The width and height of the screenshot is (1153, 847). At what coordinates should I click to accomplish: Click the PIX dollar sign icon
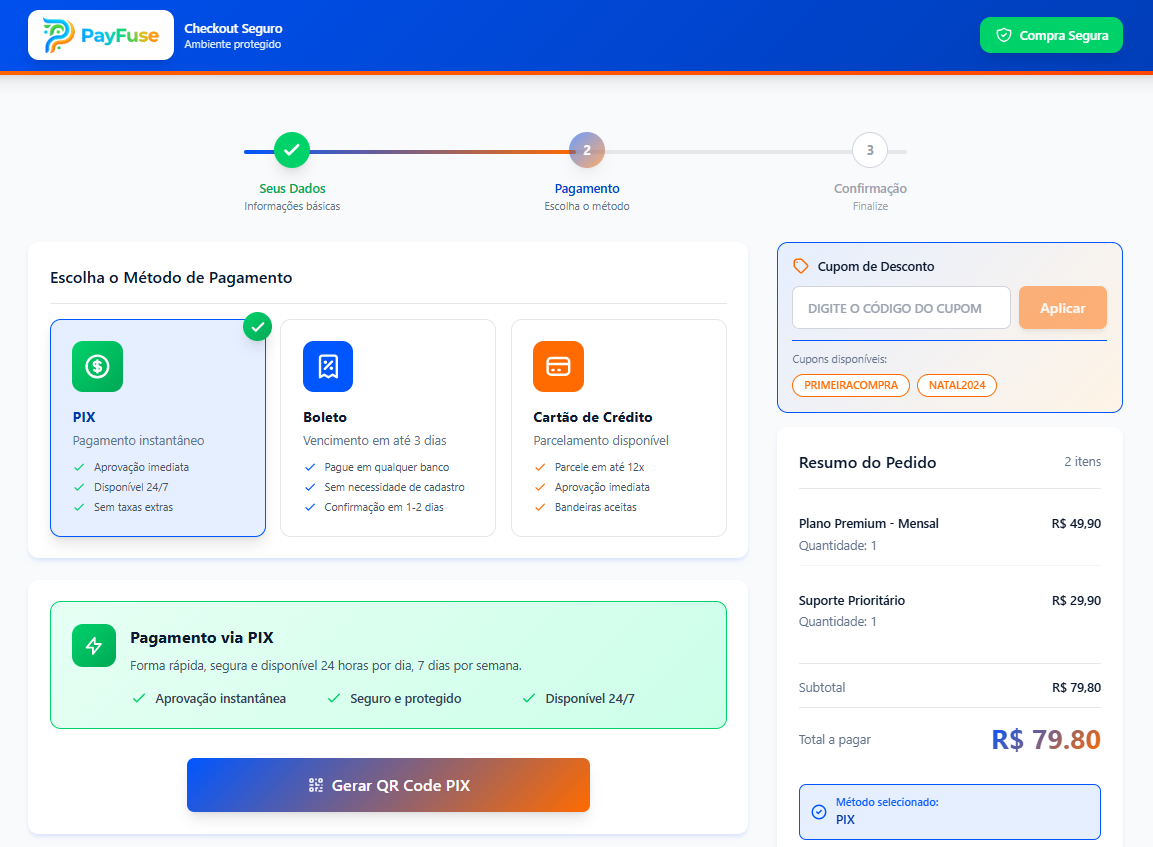point(97,367)
